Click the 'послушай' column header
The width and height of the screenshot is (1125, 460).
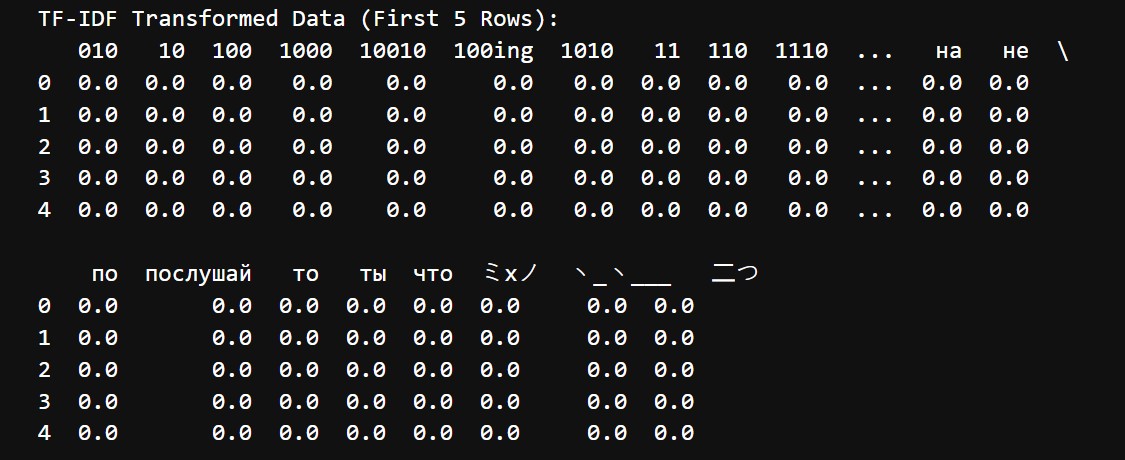point(198,274)
